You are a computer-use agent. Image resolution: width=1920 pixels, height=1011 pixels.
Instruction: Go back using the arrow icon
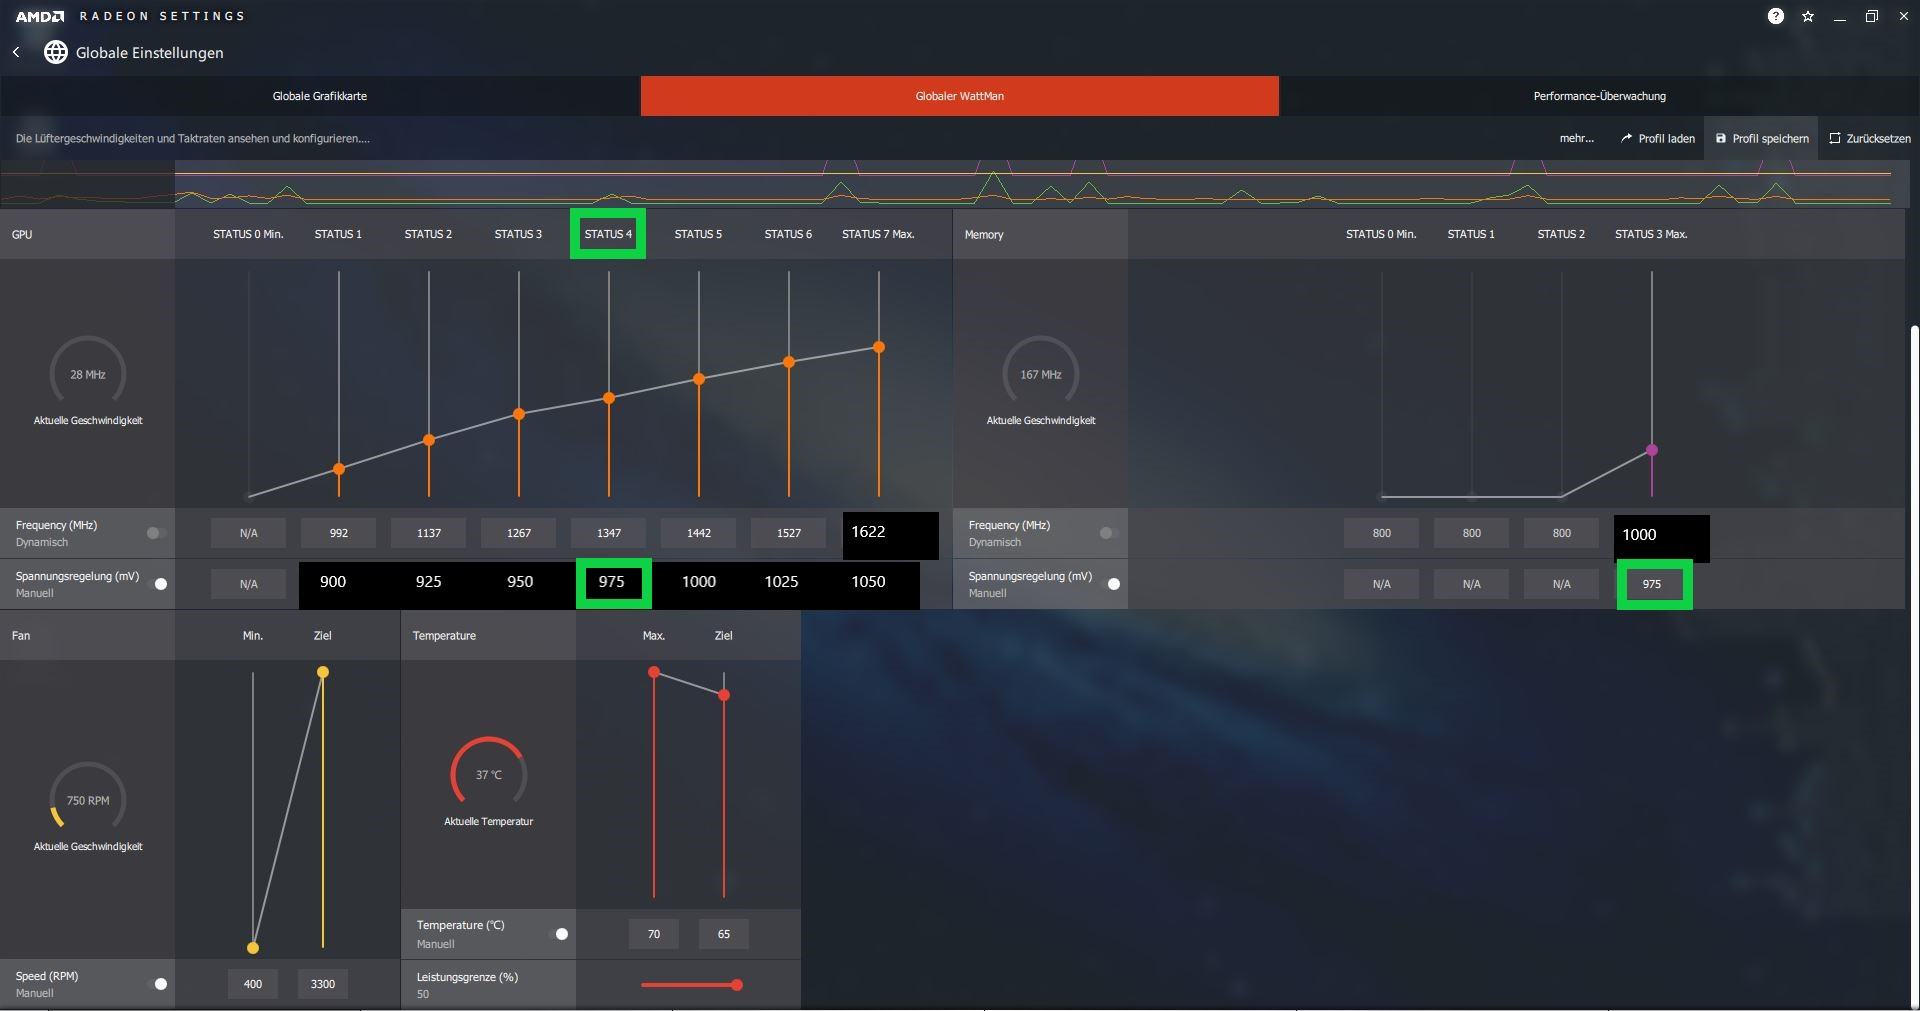16,52
